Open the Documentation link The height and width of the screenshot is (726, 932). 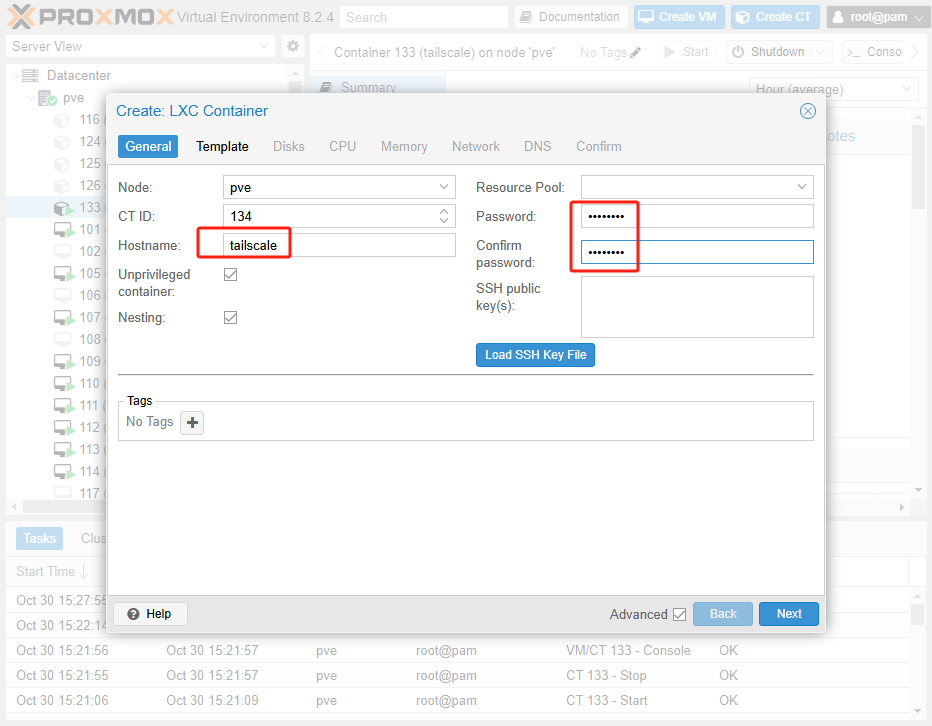pyautogui.click(x=570, y=17)
